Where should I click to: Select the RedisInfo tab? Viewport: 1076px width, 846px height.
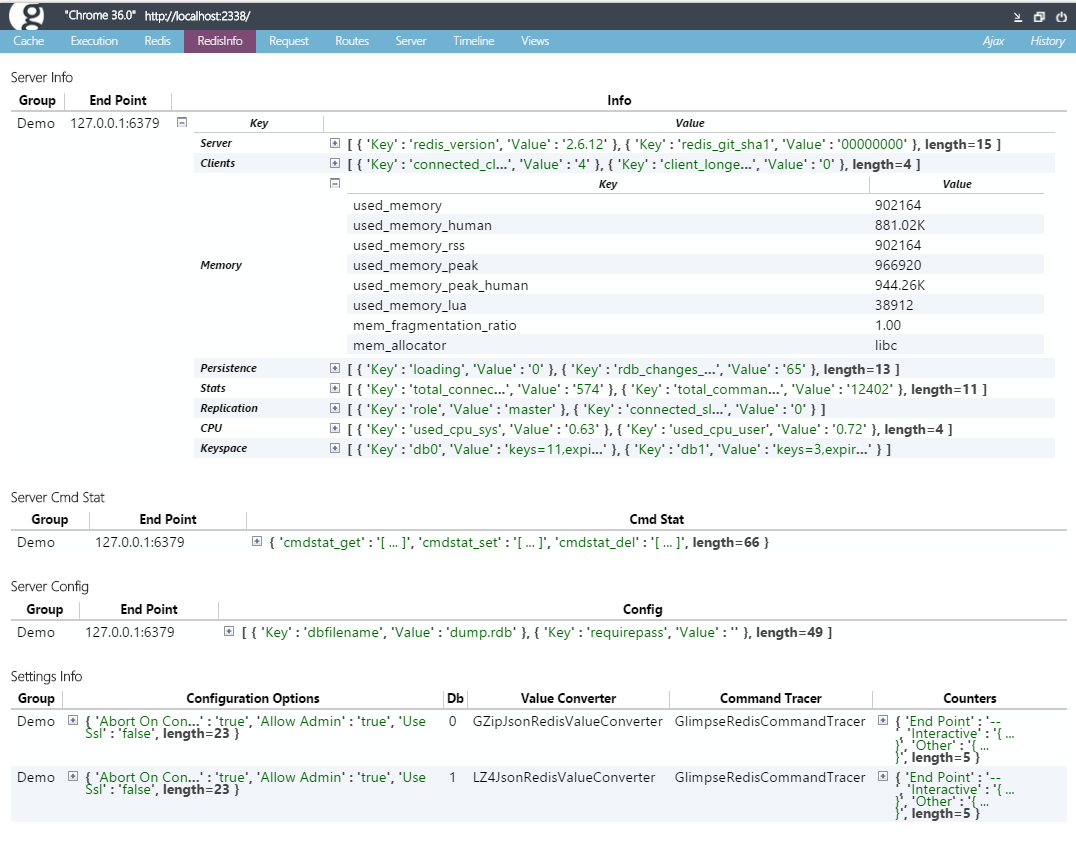coord(220,41)
